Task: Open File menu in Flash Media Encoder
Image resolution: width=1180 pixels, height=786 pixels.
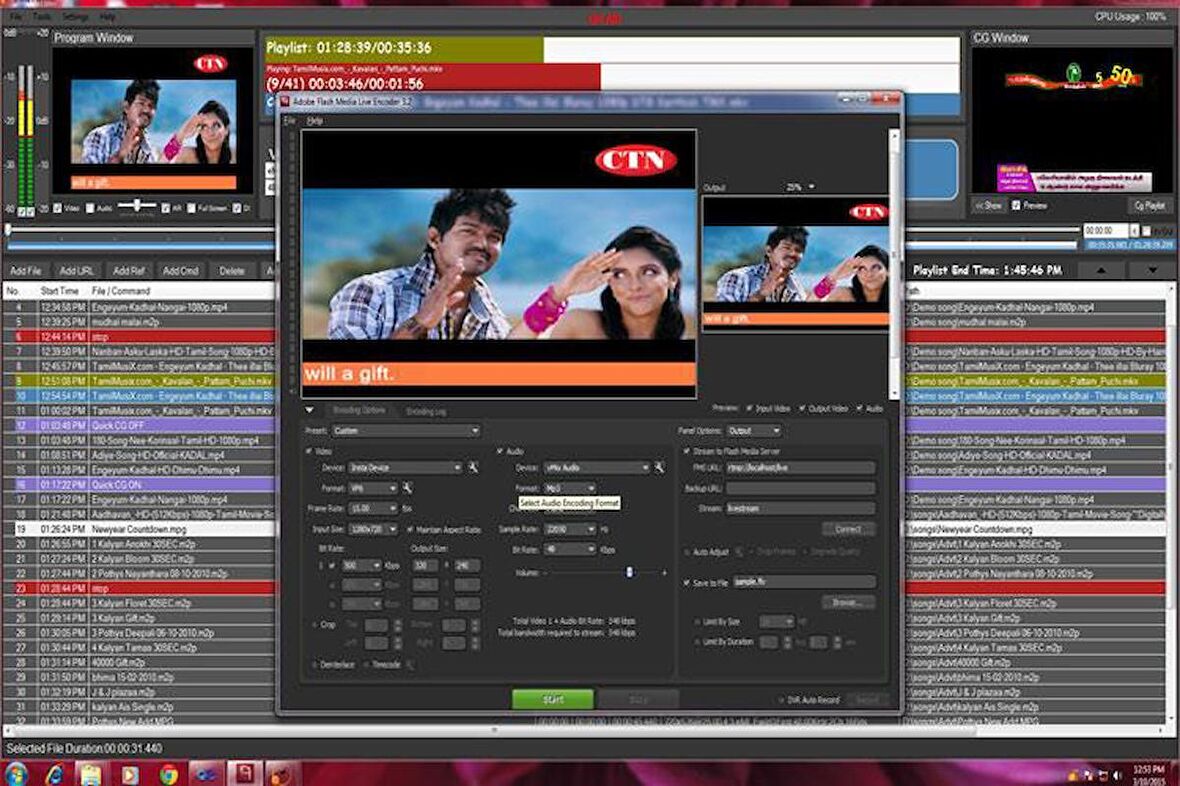Action: (x=289, y=120)
